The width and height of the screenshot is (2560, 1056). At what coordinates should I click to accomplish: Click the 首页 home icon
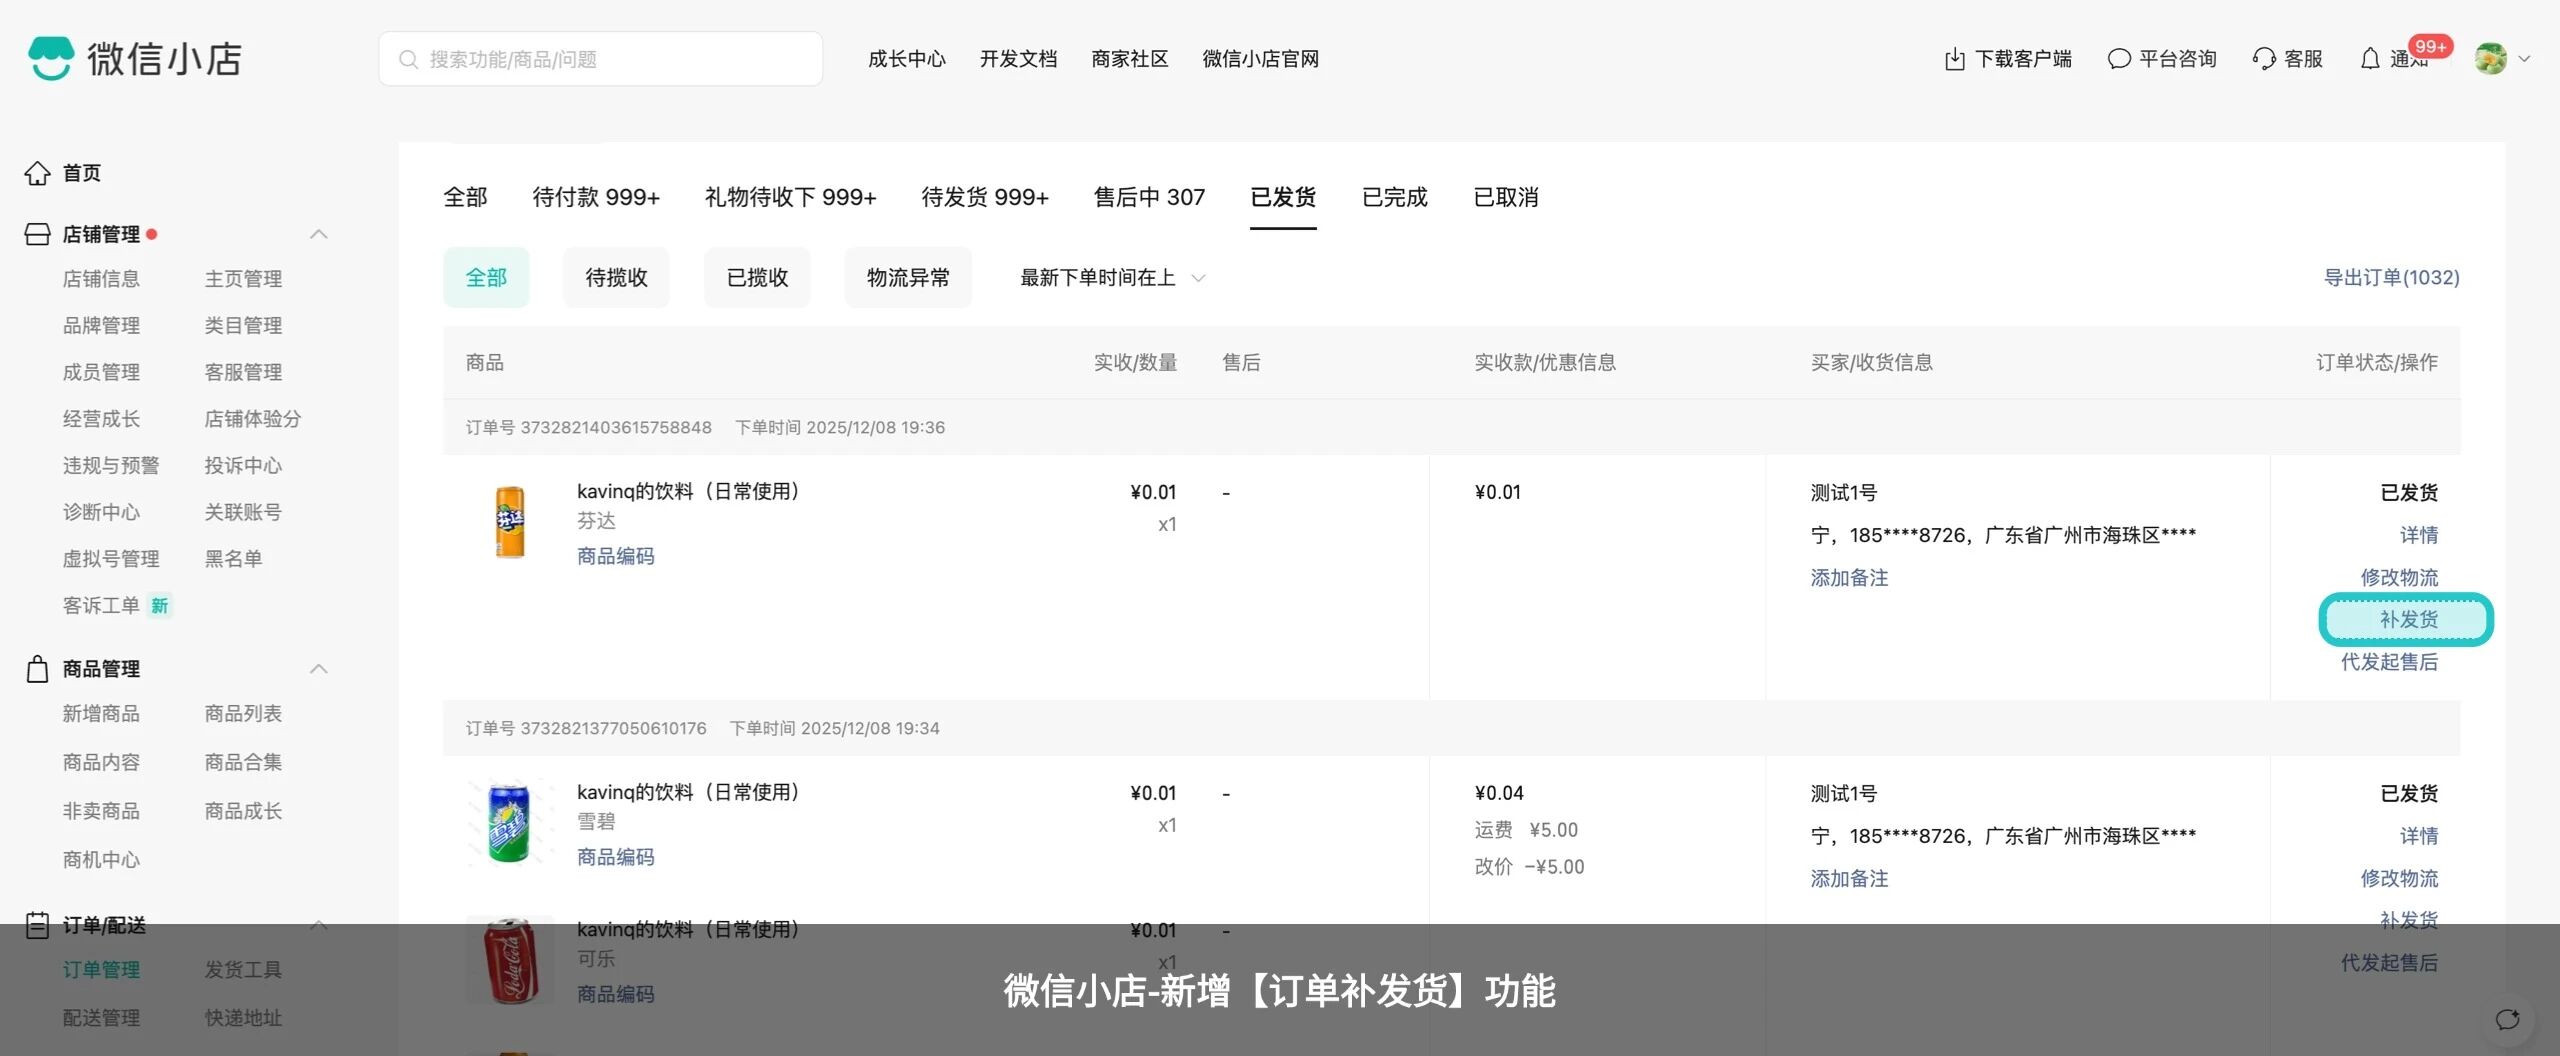(37, 173)
